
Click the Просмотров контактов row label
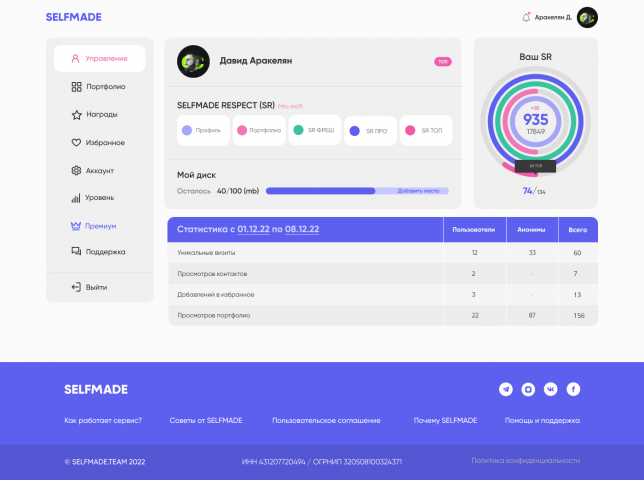(x=212, y=273)
